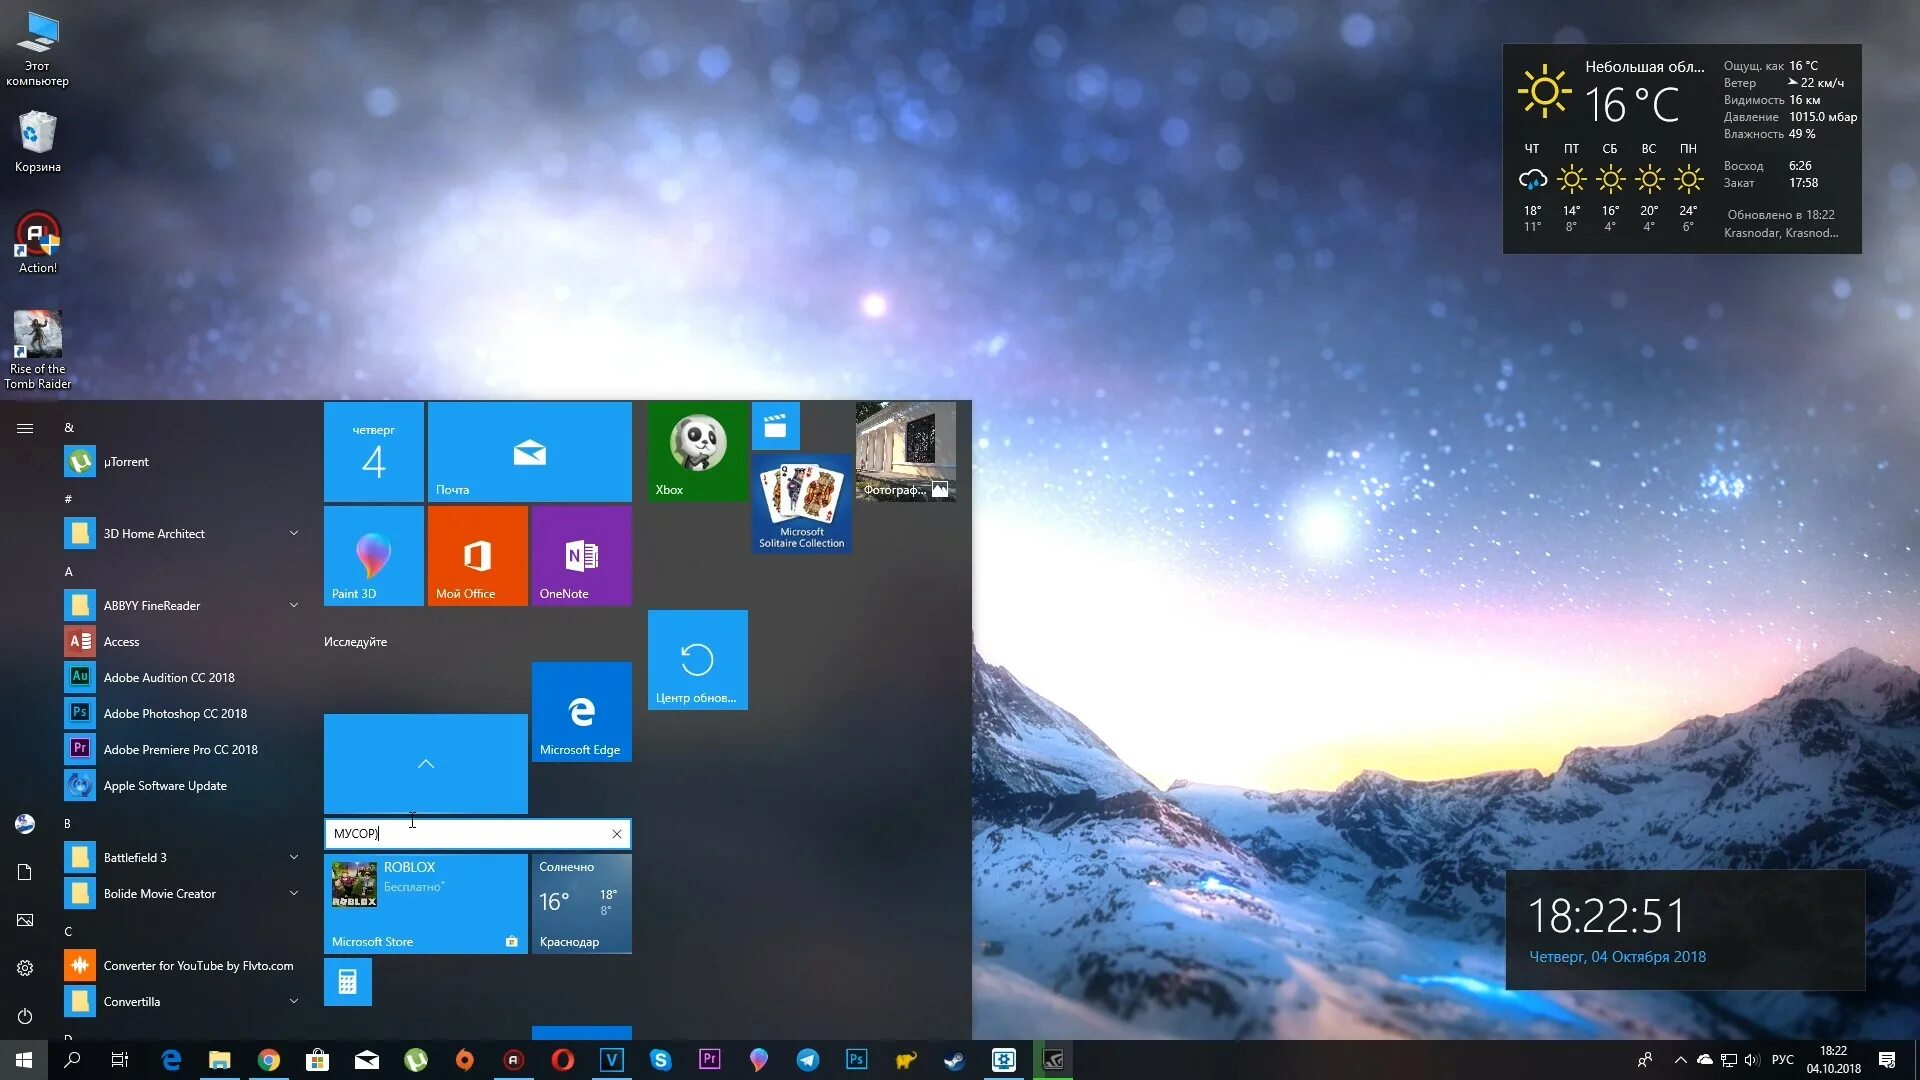Open Adobe Premiere Pro CC 2018 entry

[180, 750]
